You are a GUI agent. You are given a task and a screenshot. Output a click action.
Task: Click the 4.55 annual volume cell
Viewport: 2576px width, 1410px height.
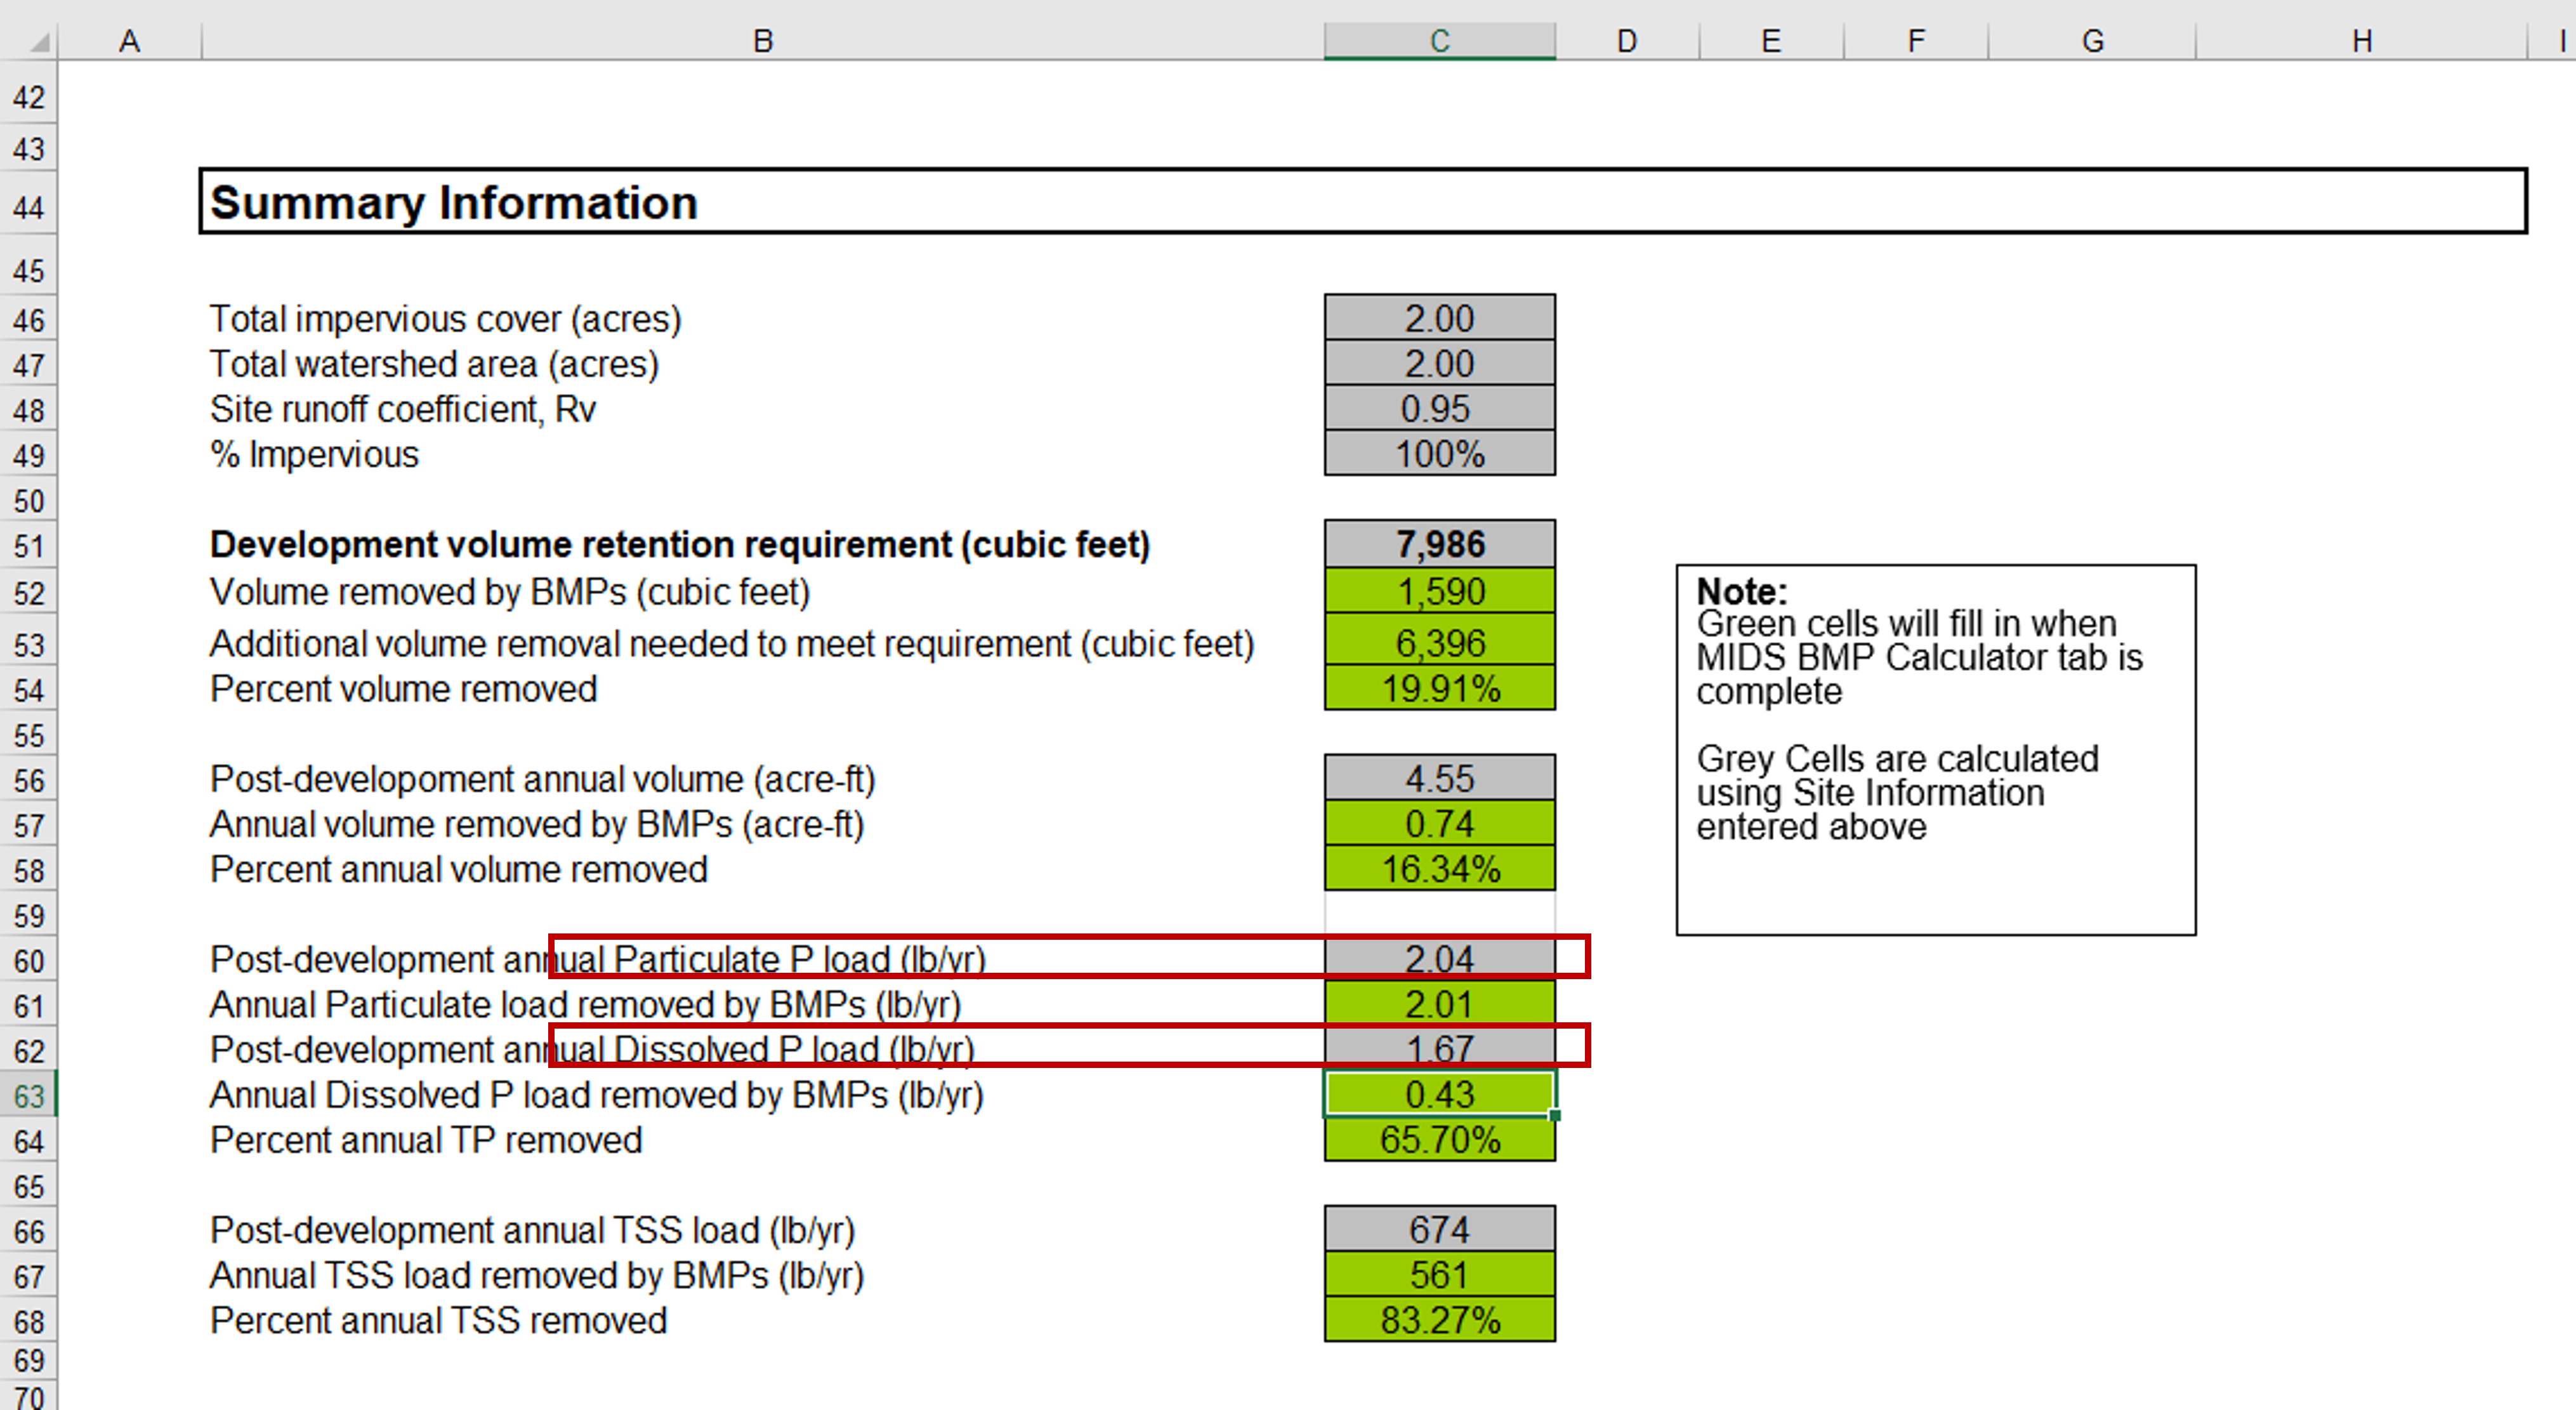click(1439, 778)
